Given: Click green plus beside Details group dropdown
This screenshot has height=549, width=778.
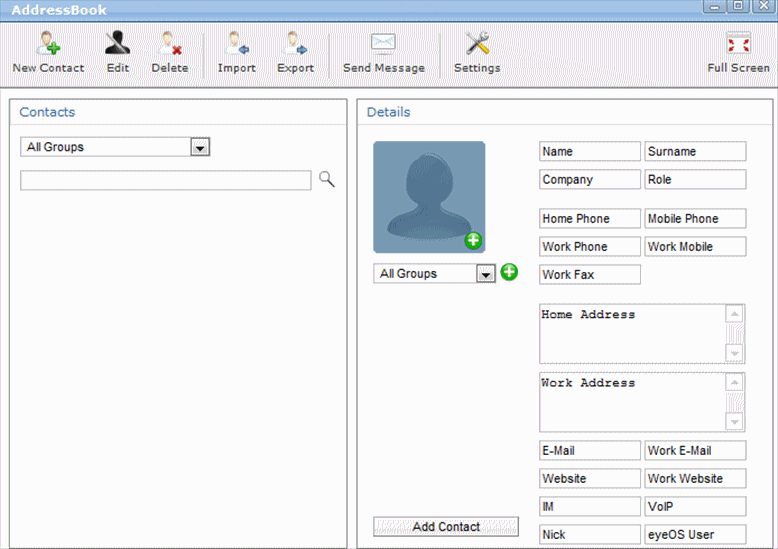Looking at the screenshot, I should 509,272.
